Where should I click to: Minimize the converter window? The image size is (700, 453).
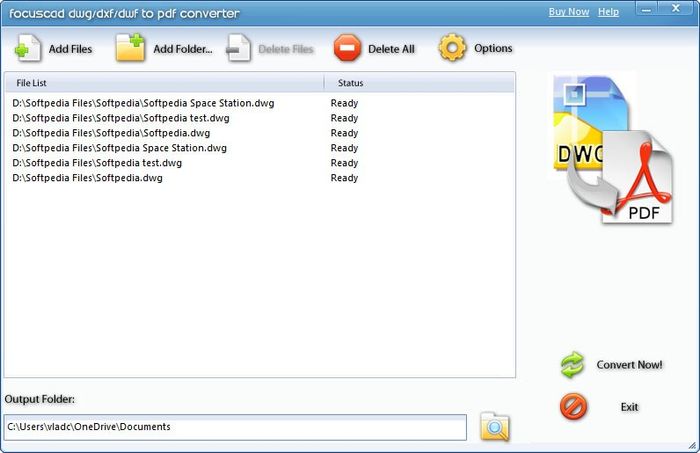click(646, 9)
